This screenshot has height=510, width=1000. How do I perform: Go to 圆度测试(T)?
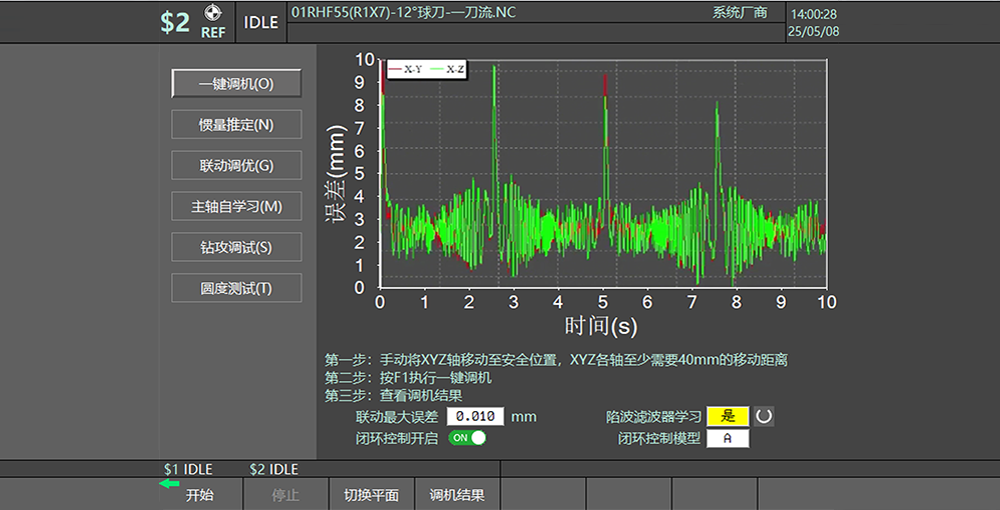236,289
